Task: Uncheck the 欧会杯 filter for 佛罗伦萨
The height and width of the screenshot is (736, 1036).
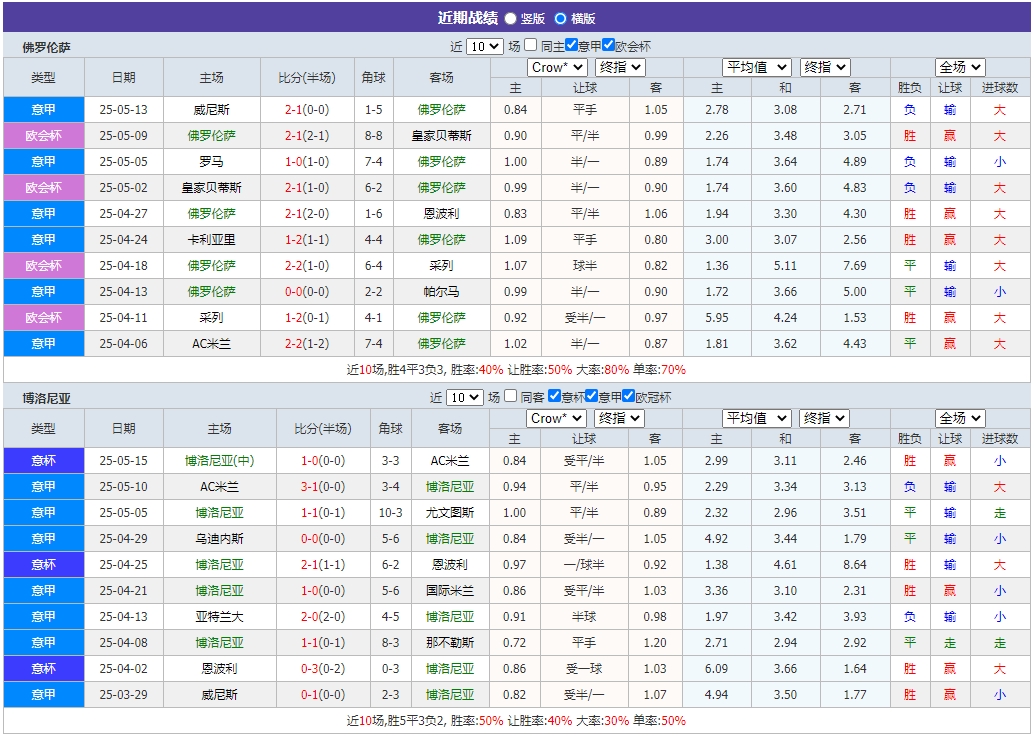Action: coord(609,45)
